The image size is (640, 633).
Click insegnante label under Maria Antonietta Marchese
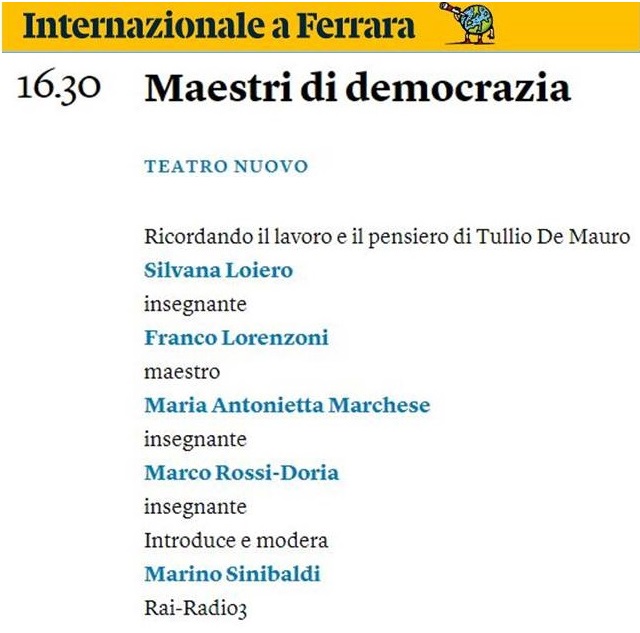click(196, 440)
